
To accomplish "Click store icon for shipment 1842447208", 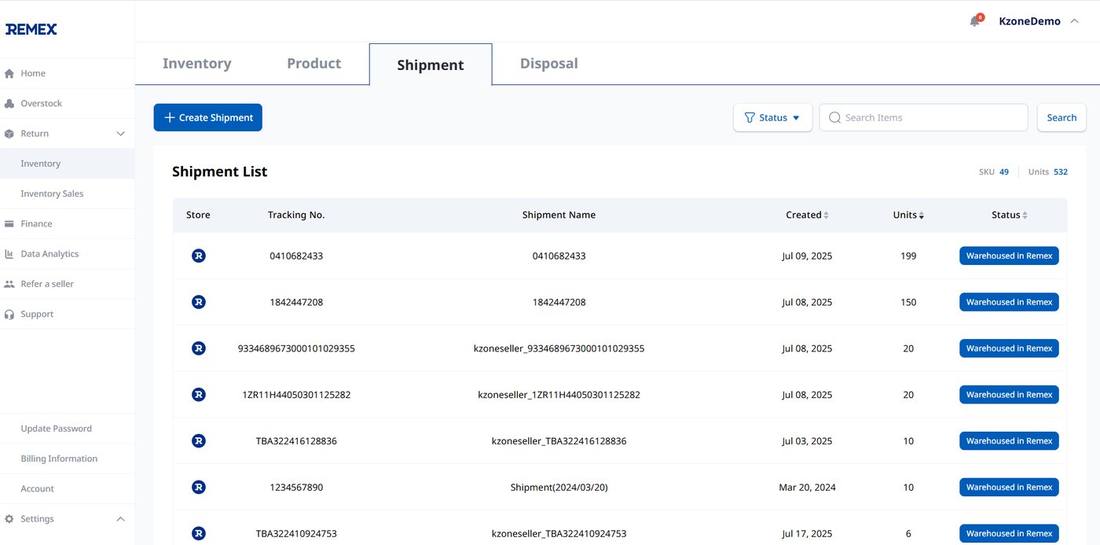I will coord(199,302).
